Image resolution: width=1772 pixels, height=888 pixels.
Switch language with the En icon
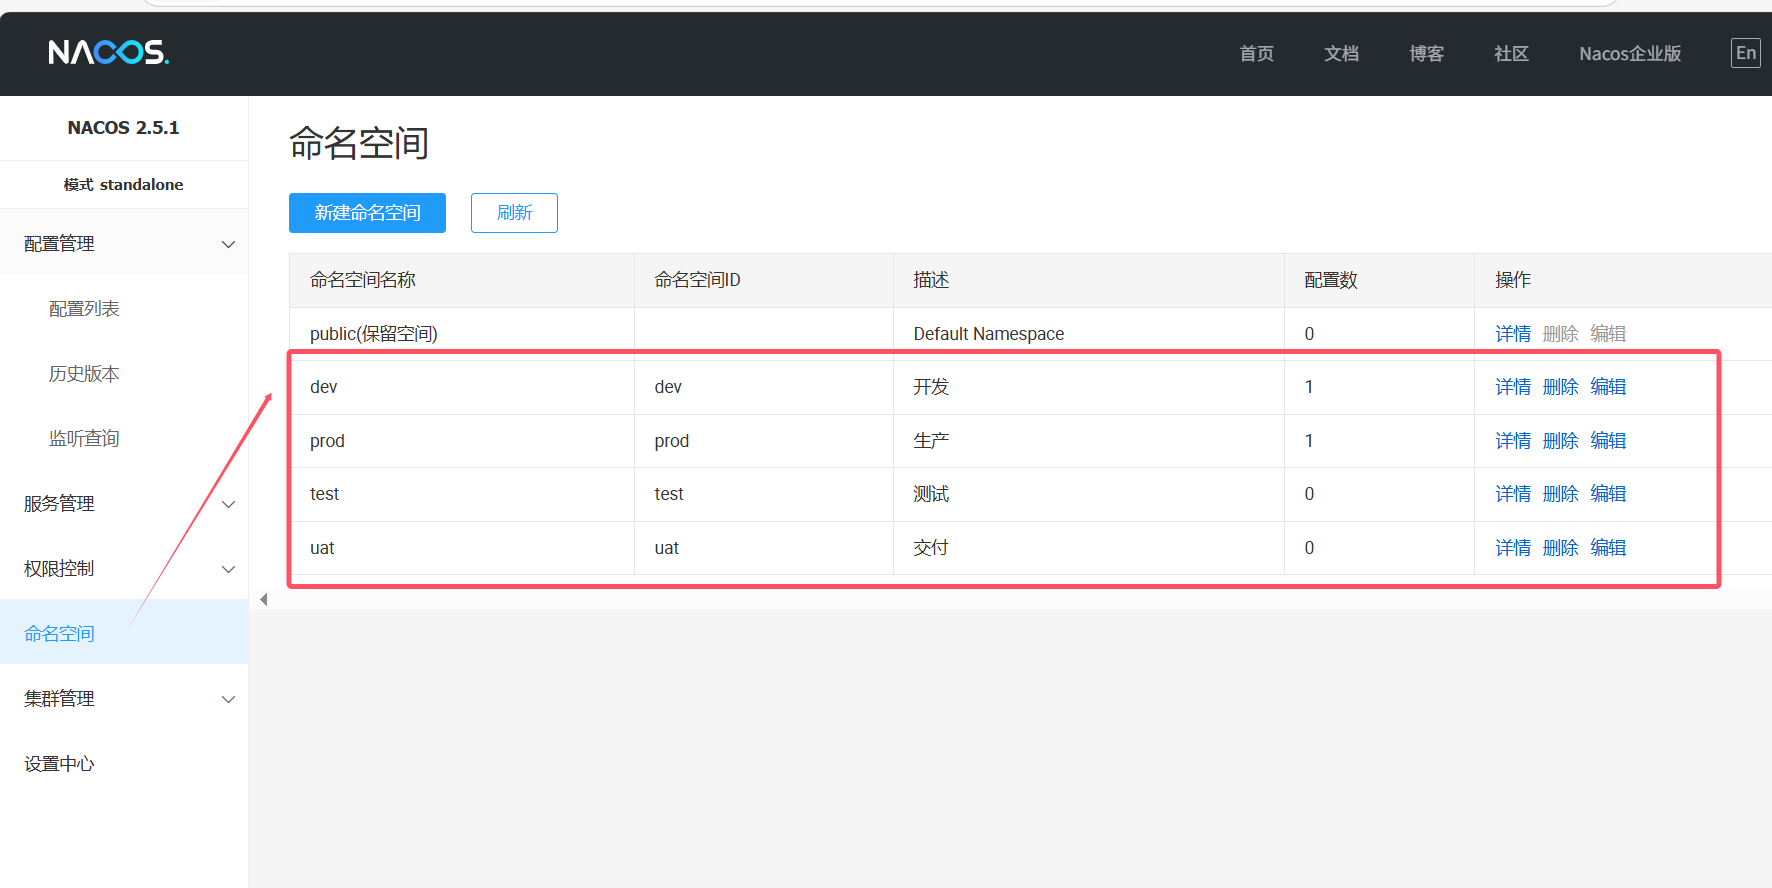(x=1745, y=53)
